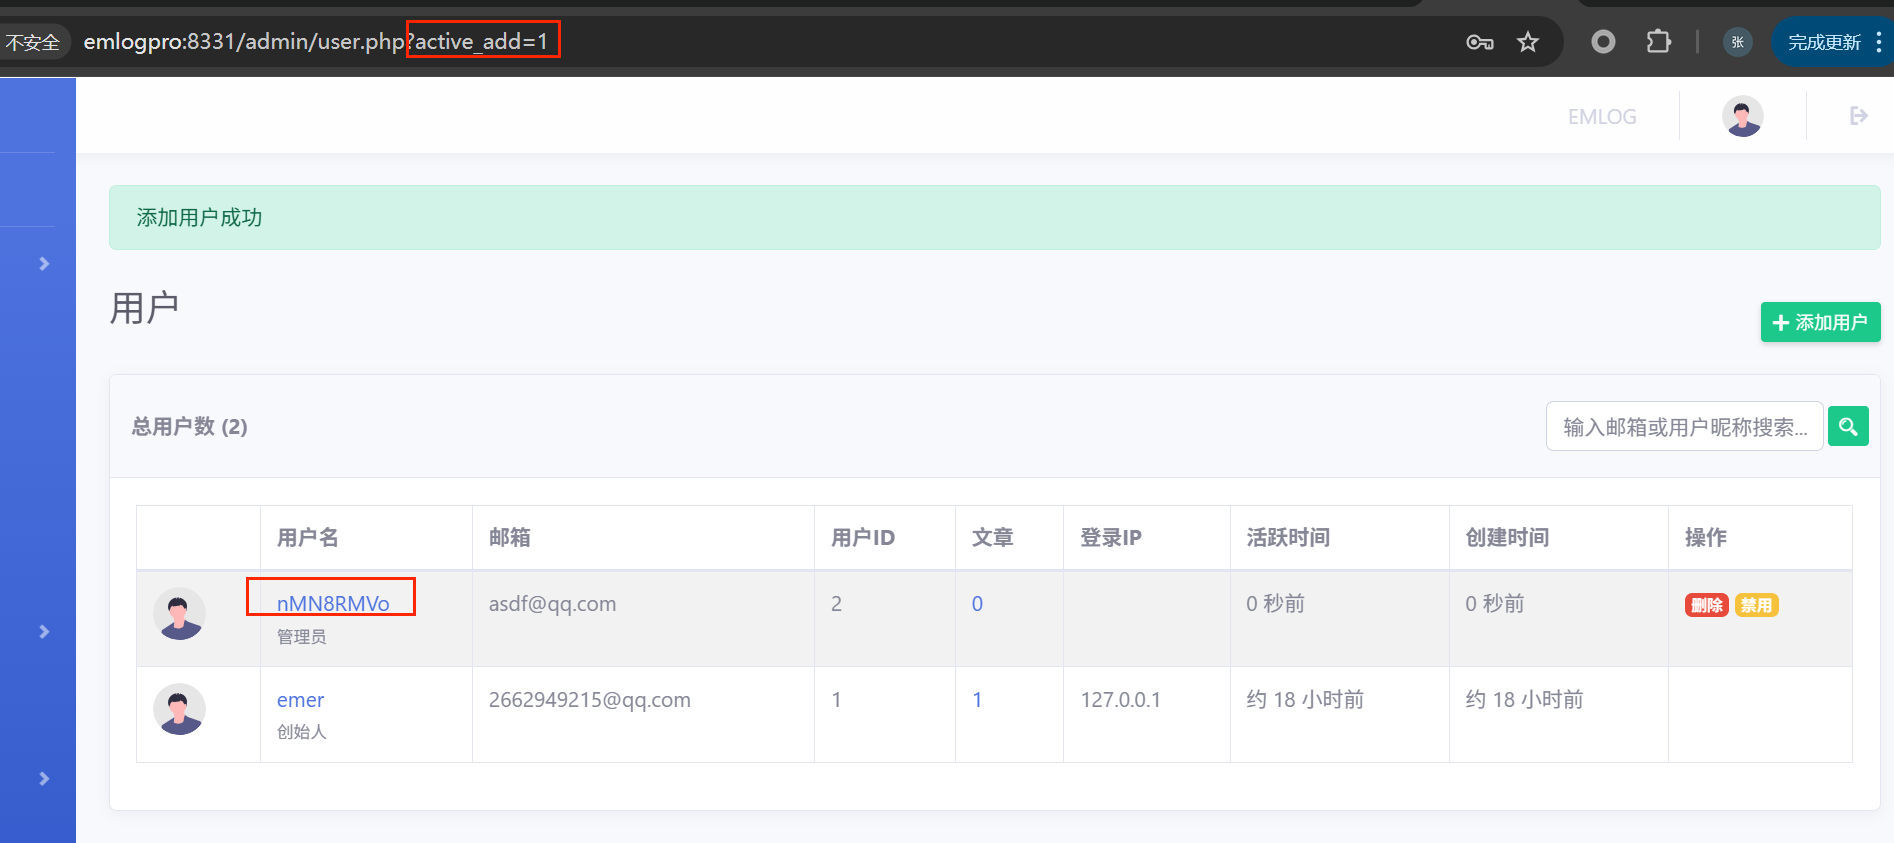Expand the first sidebar chevron menu

(44, 264)
